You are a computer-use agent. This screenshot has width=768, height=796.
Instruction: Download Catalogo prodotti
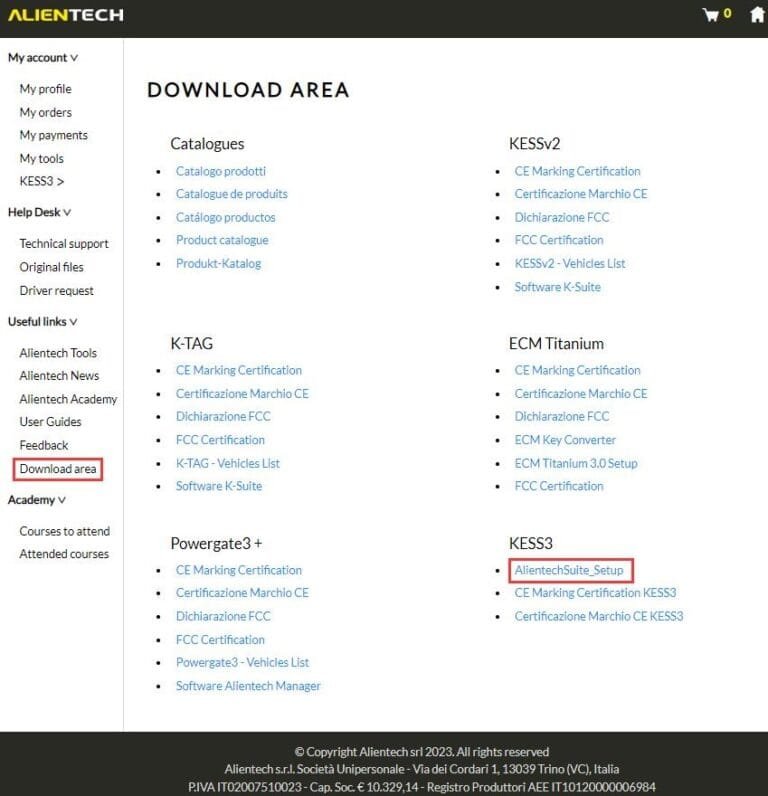tap(221, 171)
